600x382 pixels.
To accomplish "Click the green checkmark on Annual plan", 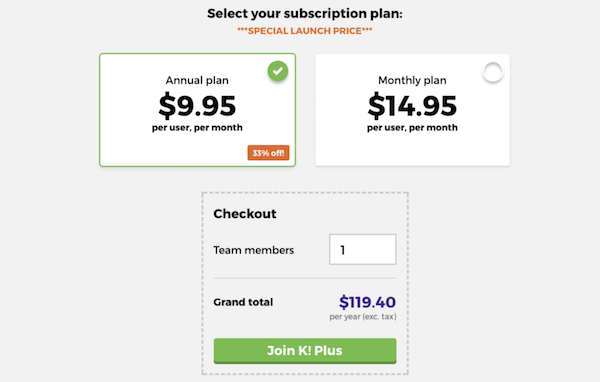I will pos(278,71).
